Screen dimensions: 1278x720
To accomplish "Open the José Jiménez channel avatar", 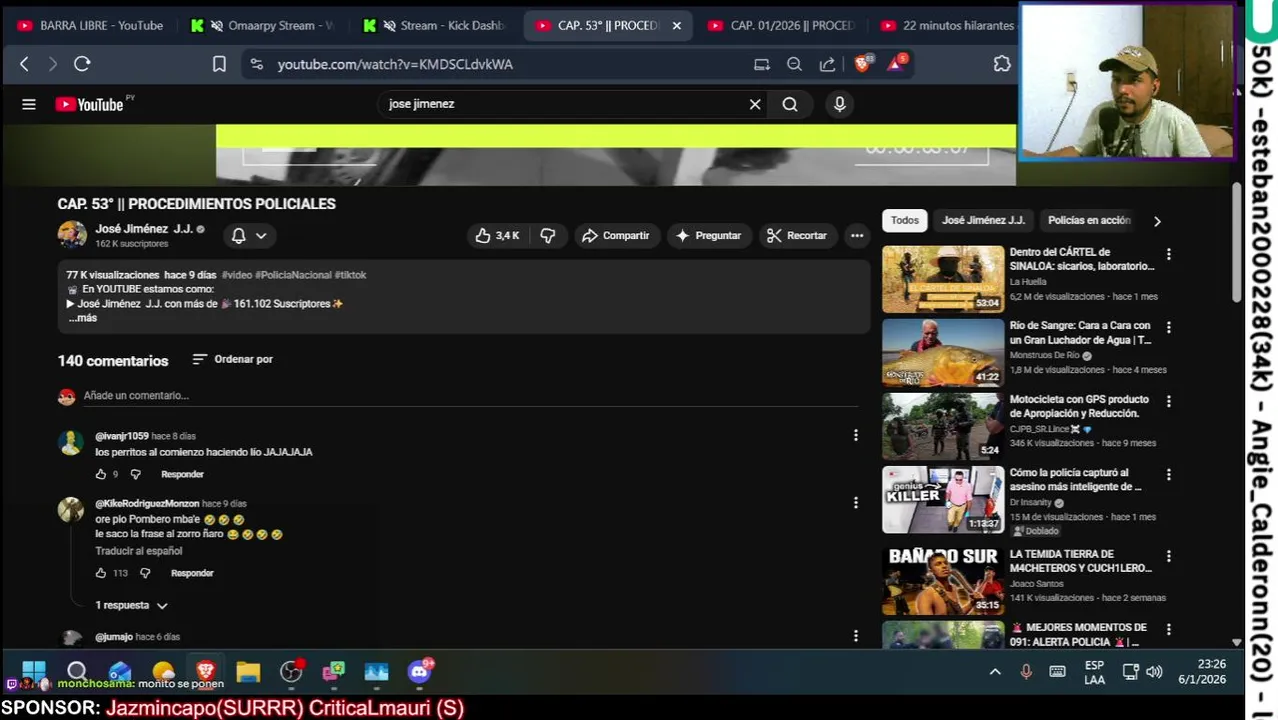I will (x=72, y=235).
